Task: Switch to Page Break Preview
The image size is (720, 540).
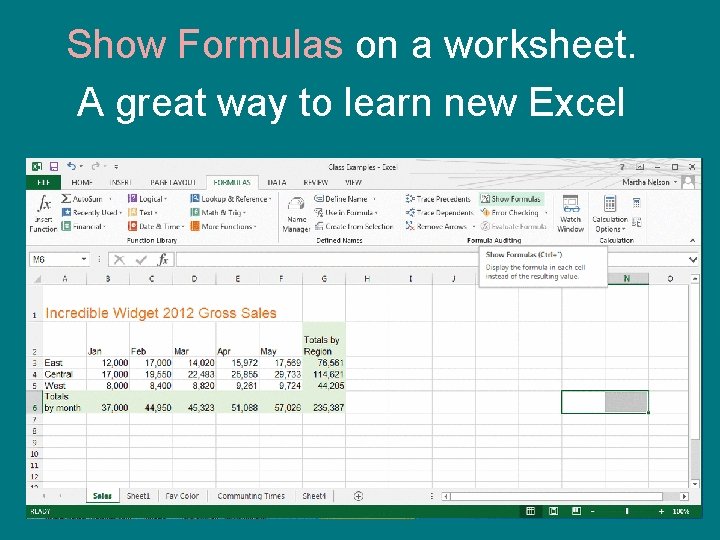Action: (x=576, y=511)
